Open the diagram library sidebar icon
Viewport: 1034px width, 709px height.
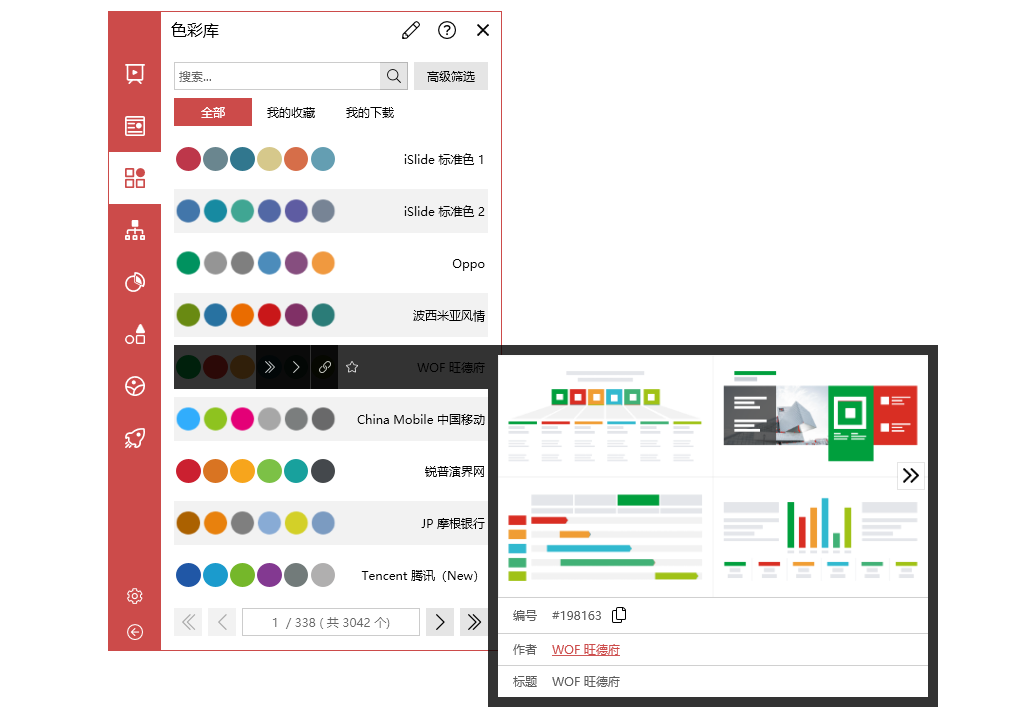point(135,125)
